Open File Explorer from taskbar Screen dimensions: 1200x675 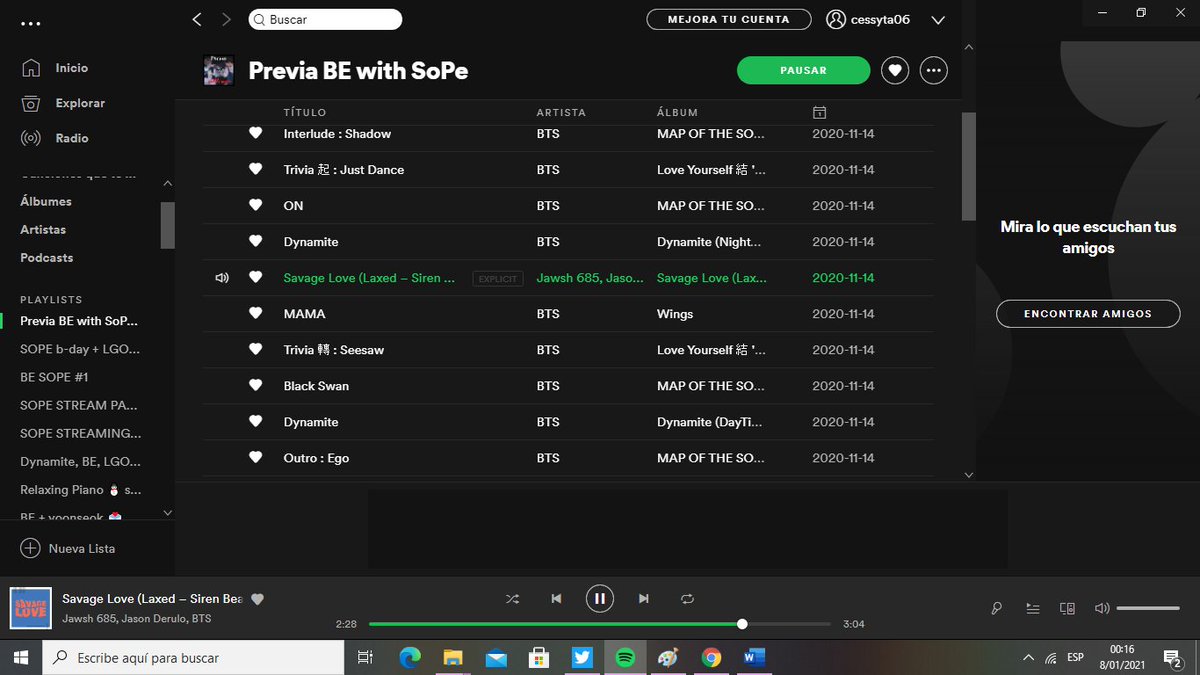(453, 657)
